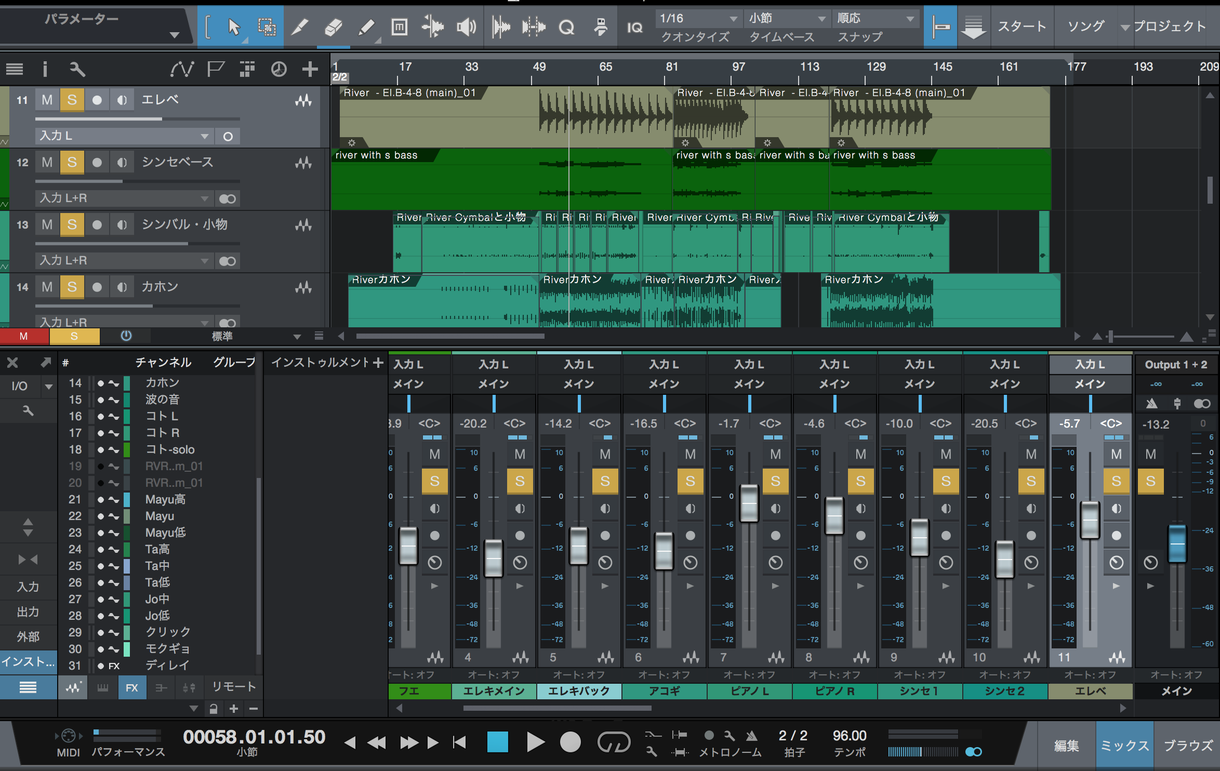The image size is (1220, 771).
Task: Select the Range tool
Action: point(267,27)
